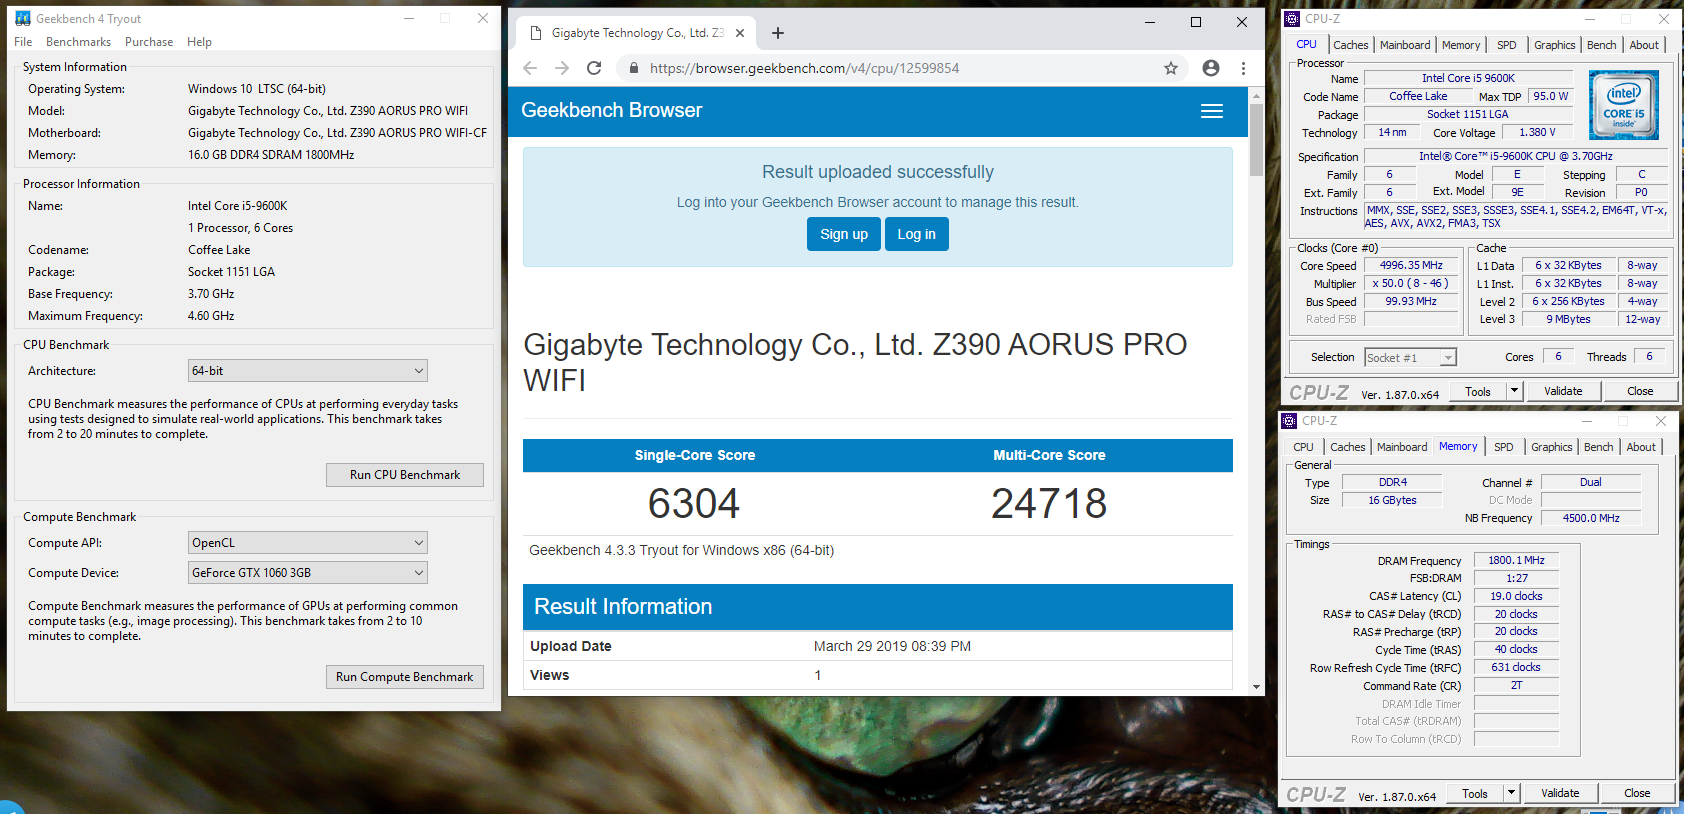Click the scrollbar up arrow in browser
Viewport: 1684px width, 814px height.
tap(1256, 96)
